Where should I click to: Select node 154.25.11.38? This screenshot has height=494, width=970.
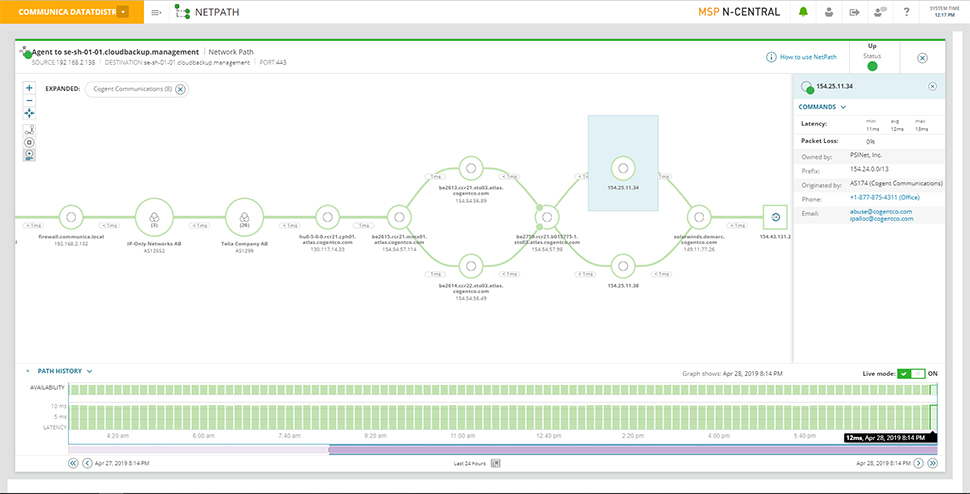[x=623, y=266]
